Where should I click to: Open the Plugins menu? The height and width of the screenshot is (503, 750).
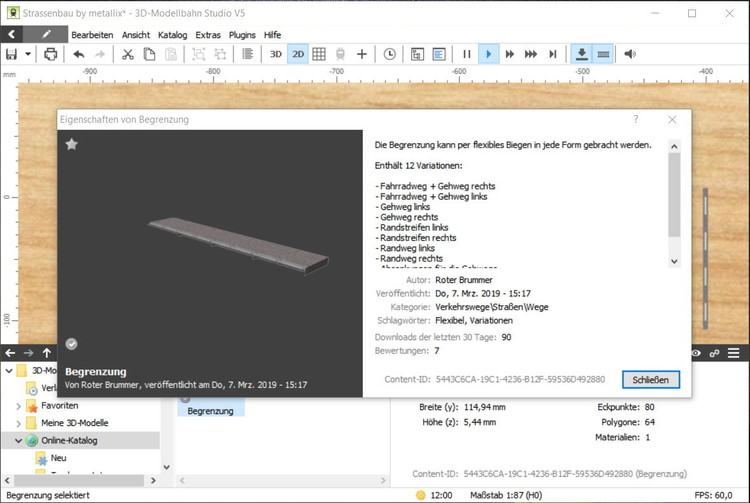[x=242, y=34]
